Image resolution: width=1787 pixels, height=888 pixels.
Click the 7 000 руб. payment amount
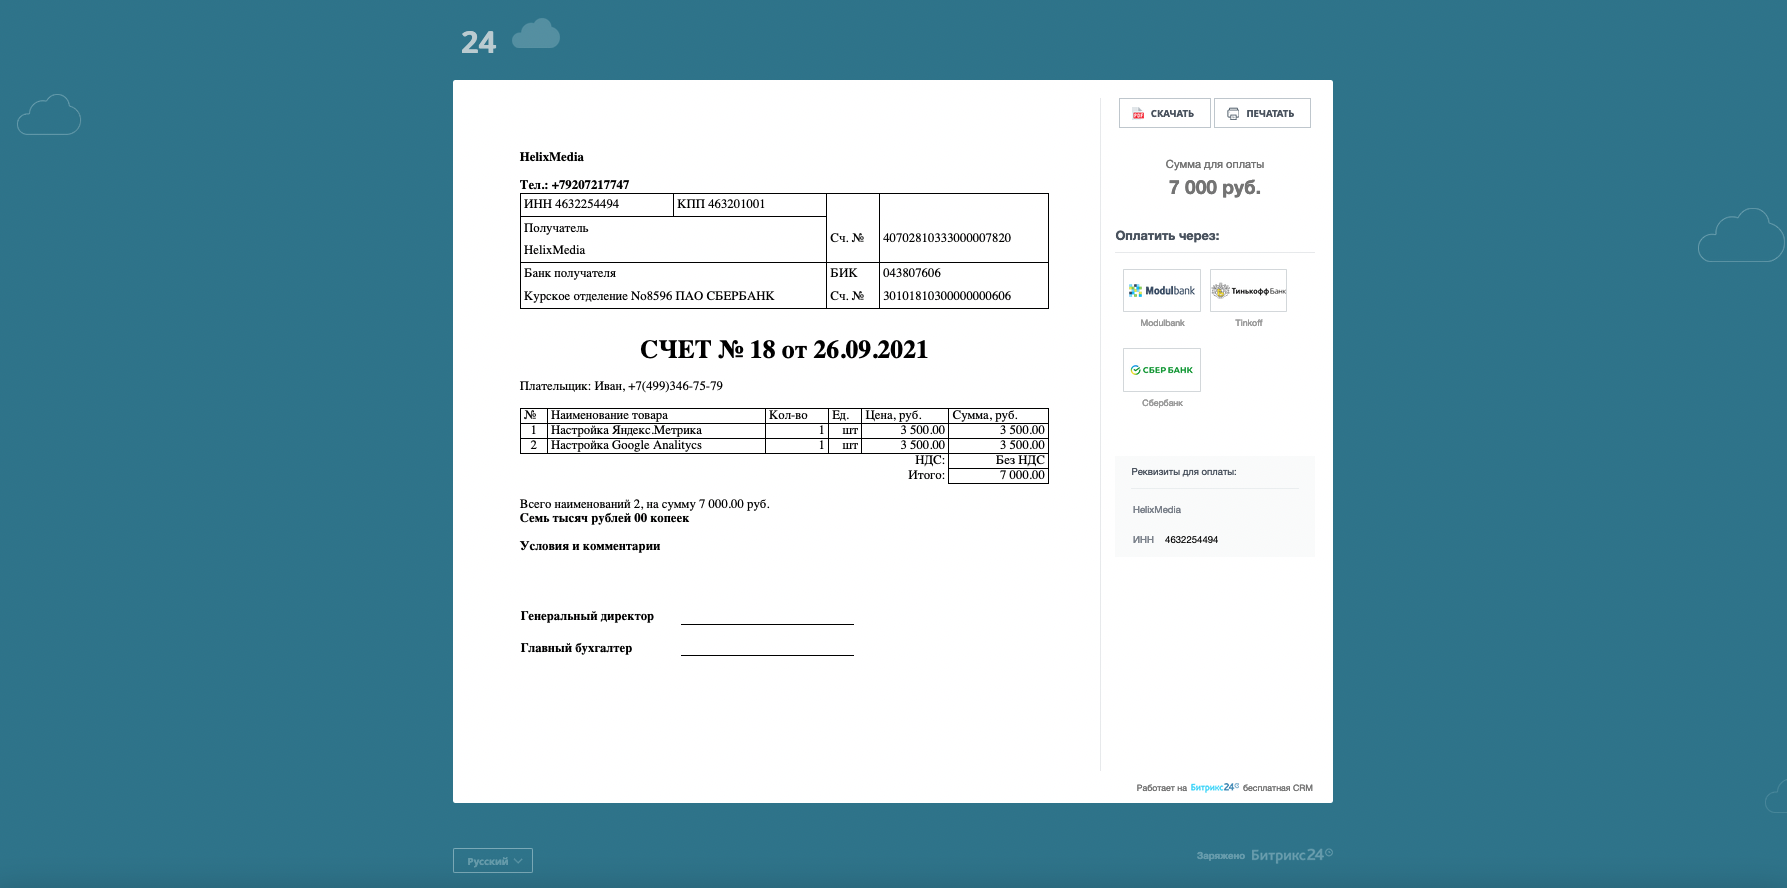[1214, 188]
